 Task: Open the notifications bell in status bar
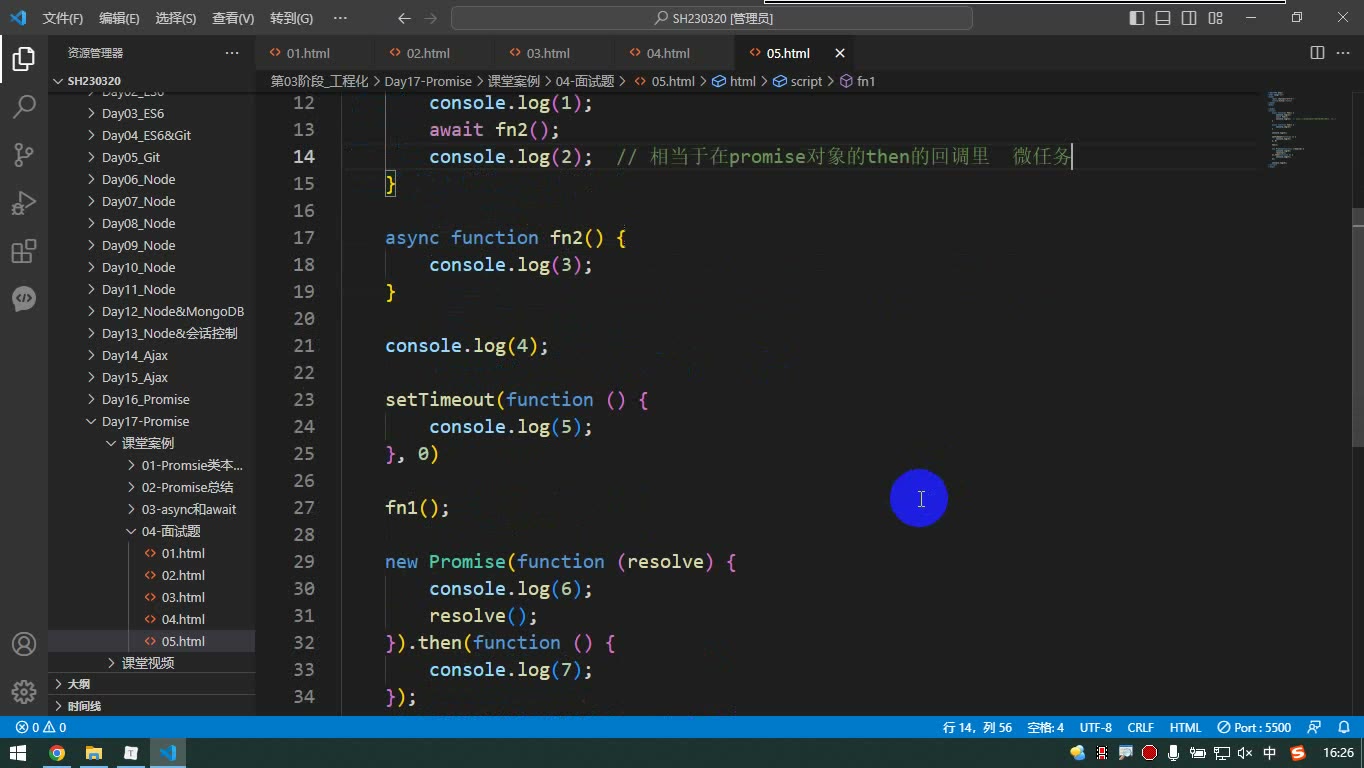point(1343,727)
